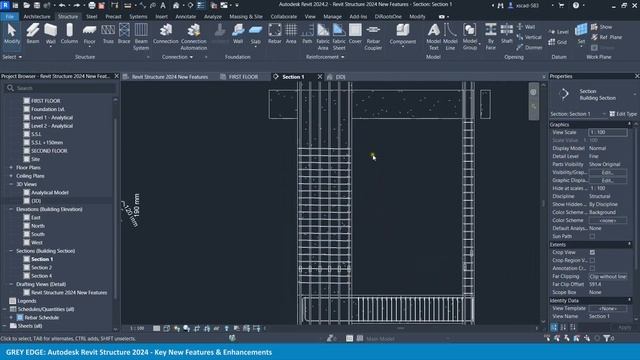640x360 pixels.
Task: Select the Dormer opening tool
Action: [x=529, y=47]
